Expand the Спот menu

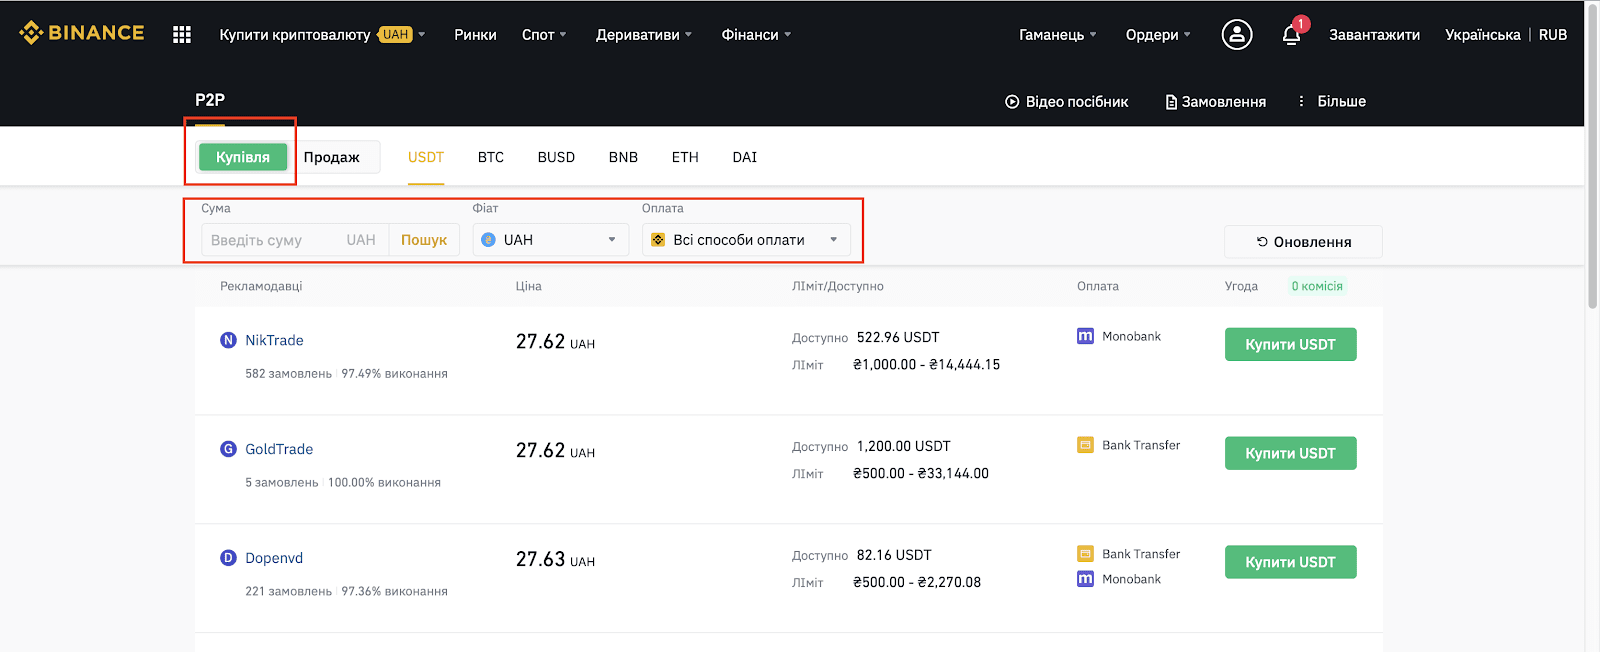[544, 34]
